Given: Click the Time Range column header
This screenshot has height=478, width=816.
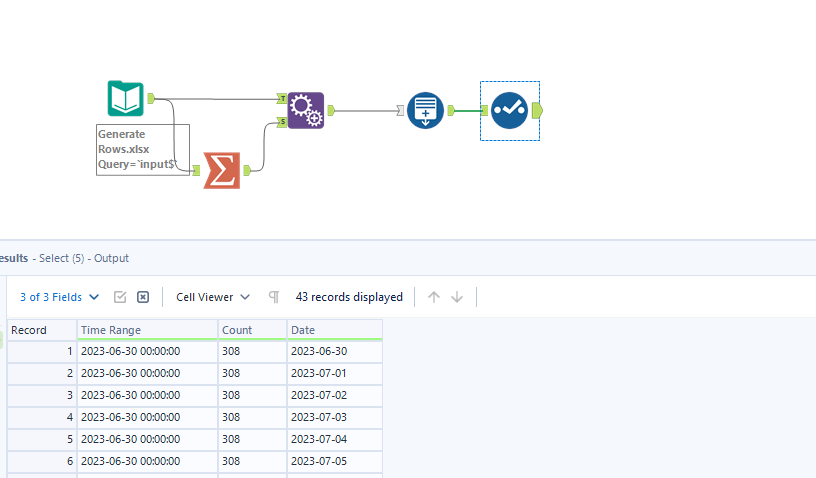Looking at the screenshot, I should (x=147, y=330).
